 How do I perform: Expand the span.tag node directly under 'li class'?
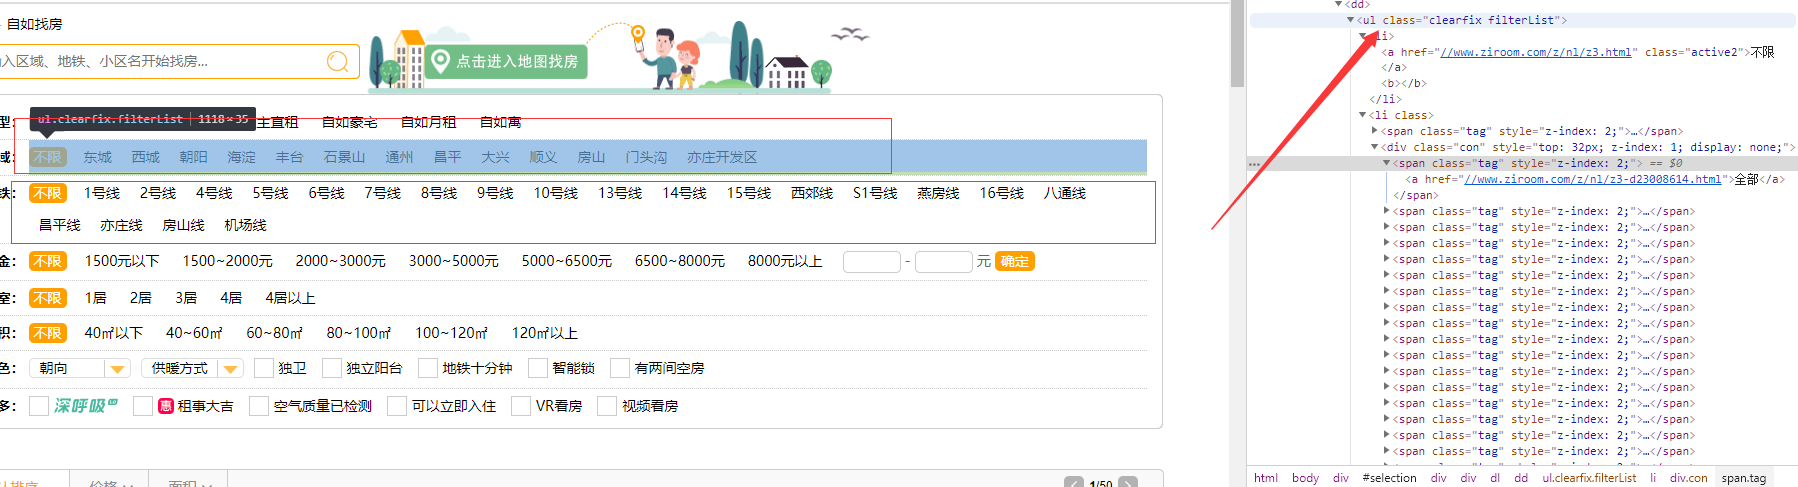click(1374, 132)
